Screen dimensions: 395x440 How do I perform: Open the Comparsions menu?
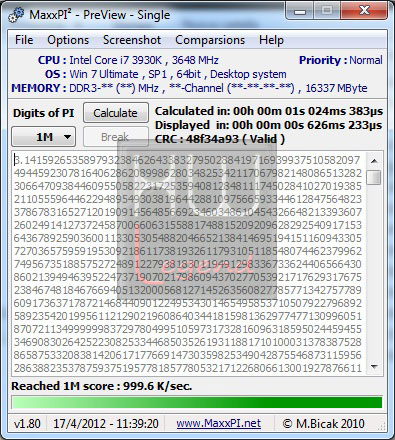(210, 40)
